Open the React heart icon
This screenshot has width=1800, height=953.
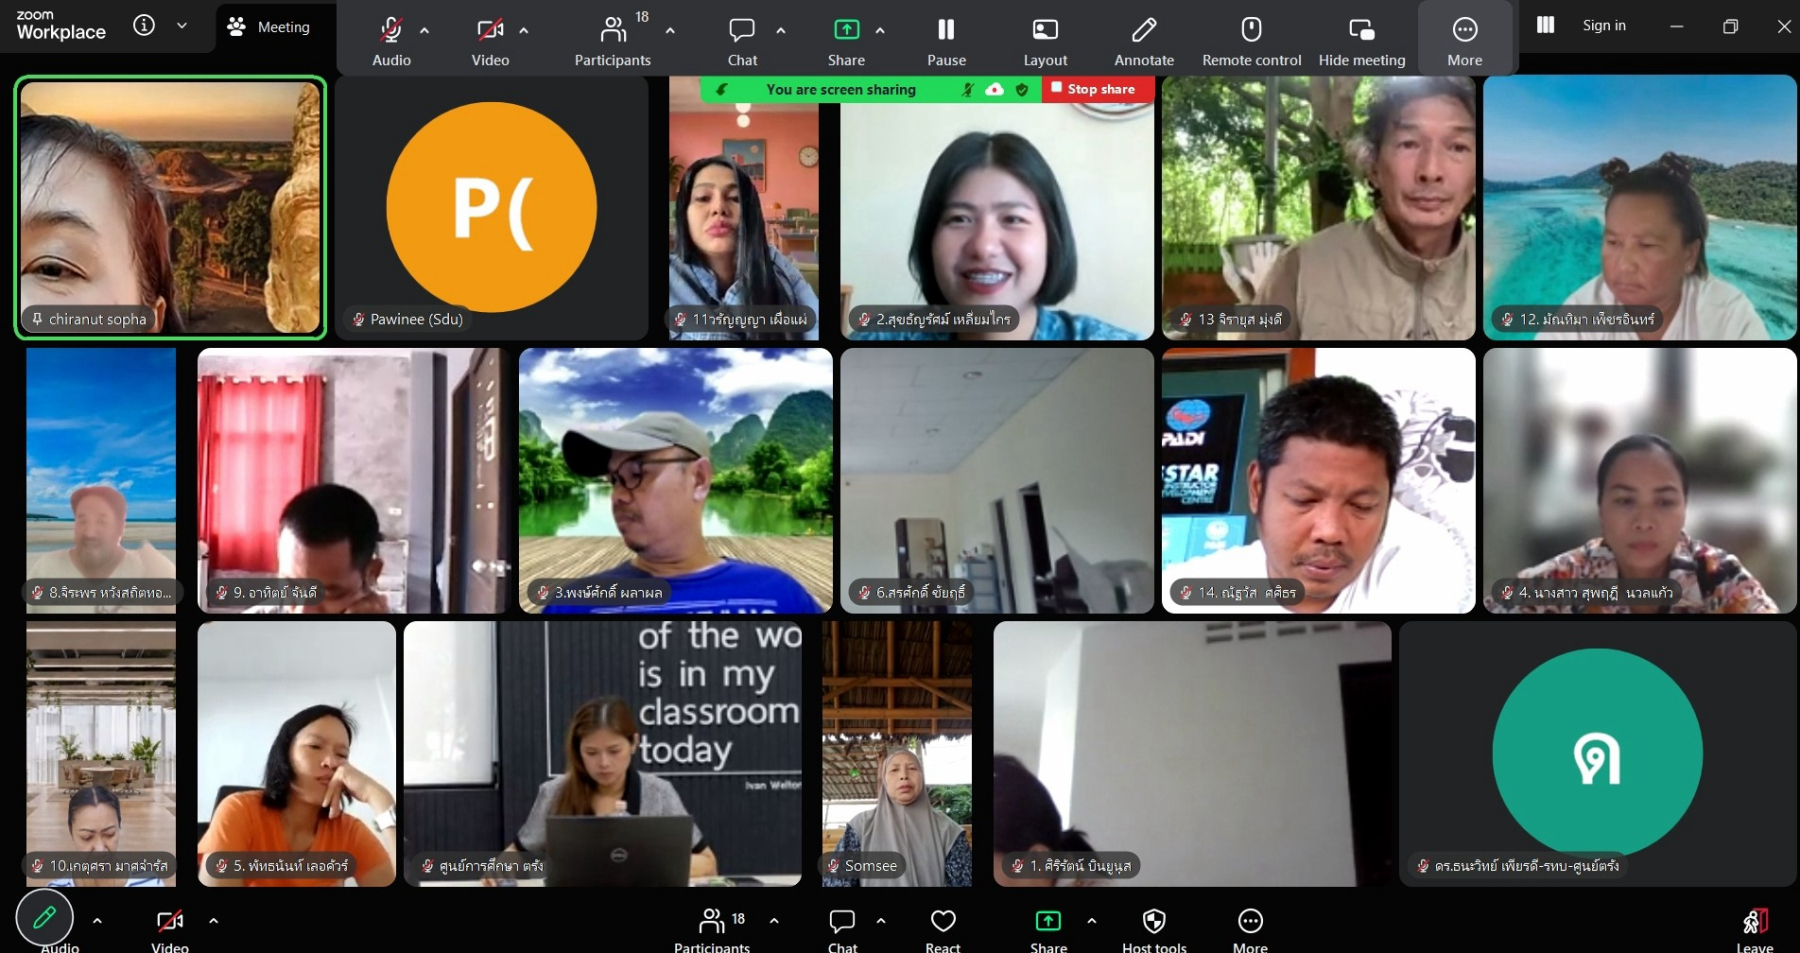click(943, 920)
